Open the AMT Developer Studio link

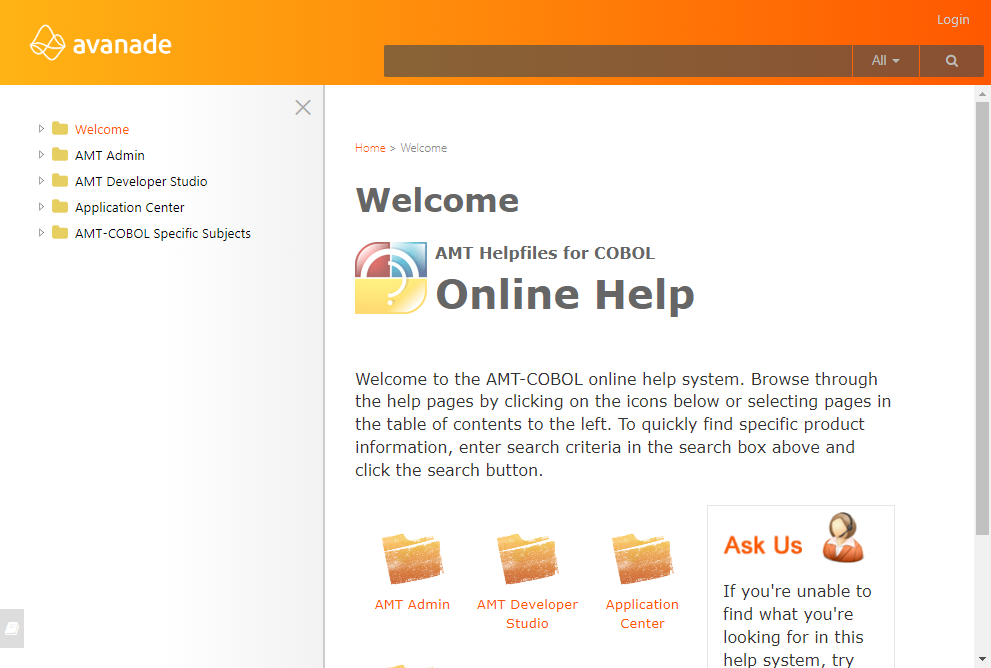click(x=527, y=614)
